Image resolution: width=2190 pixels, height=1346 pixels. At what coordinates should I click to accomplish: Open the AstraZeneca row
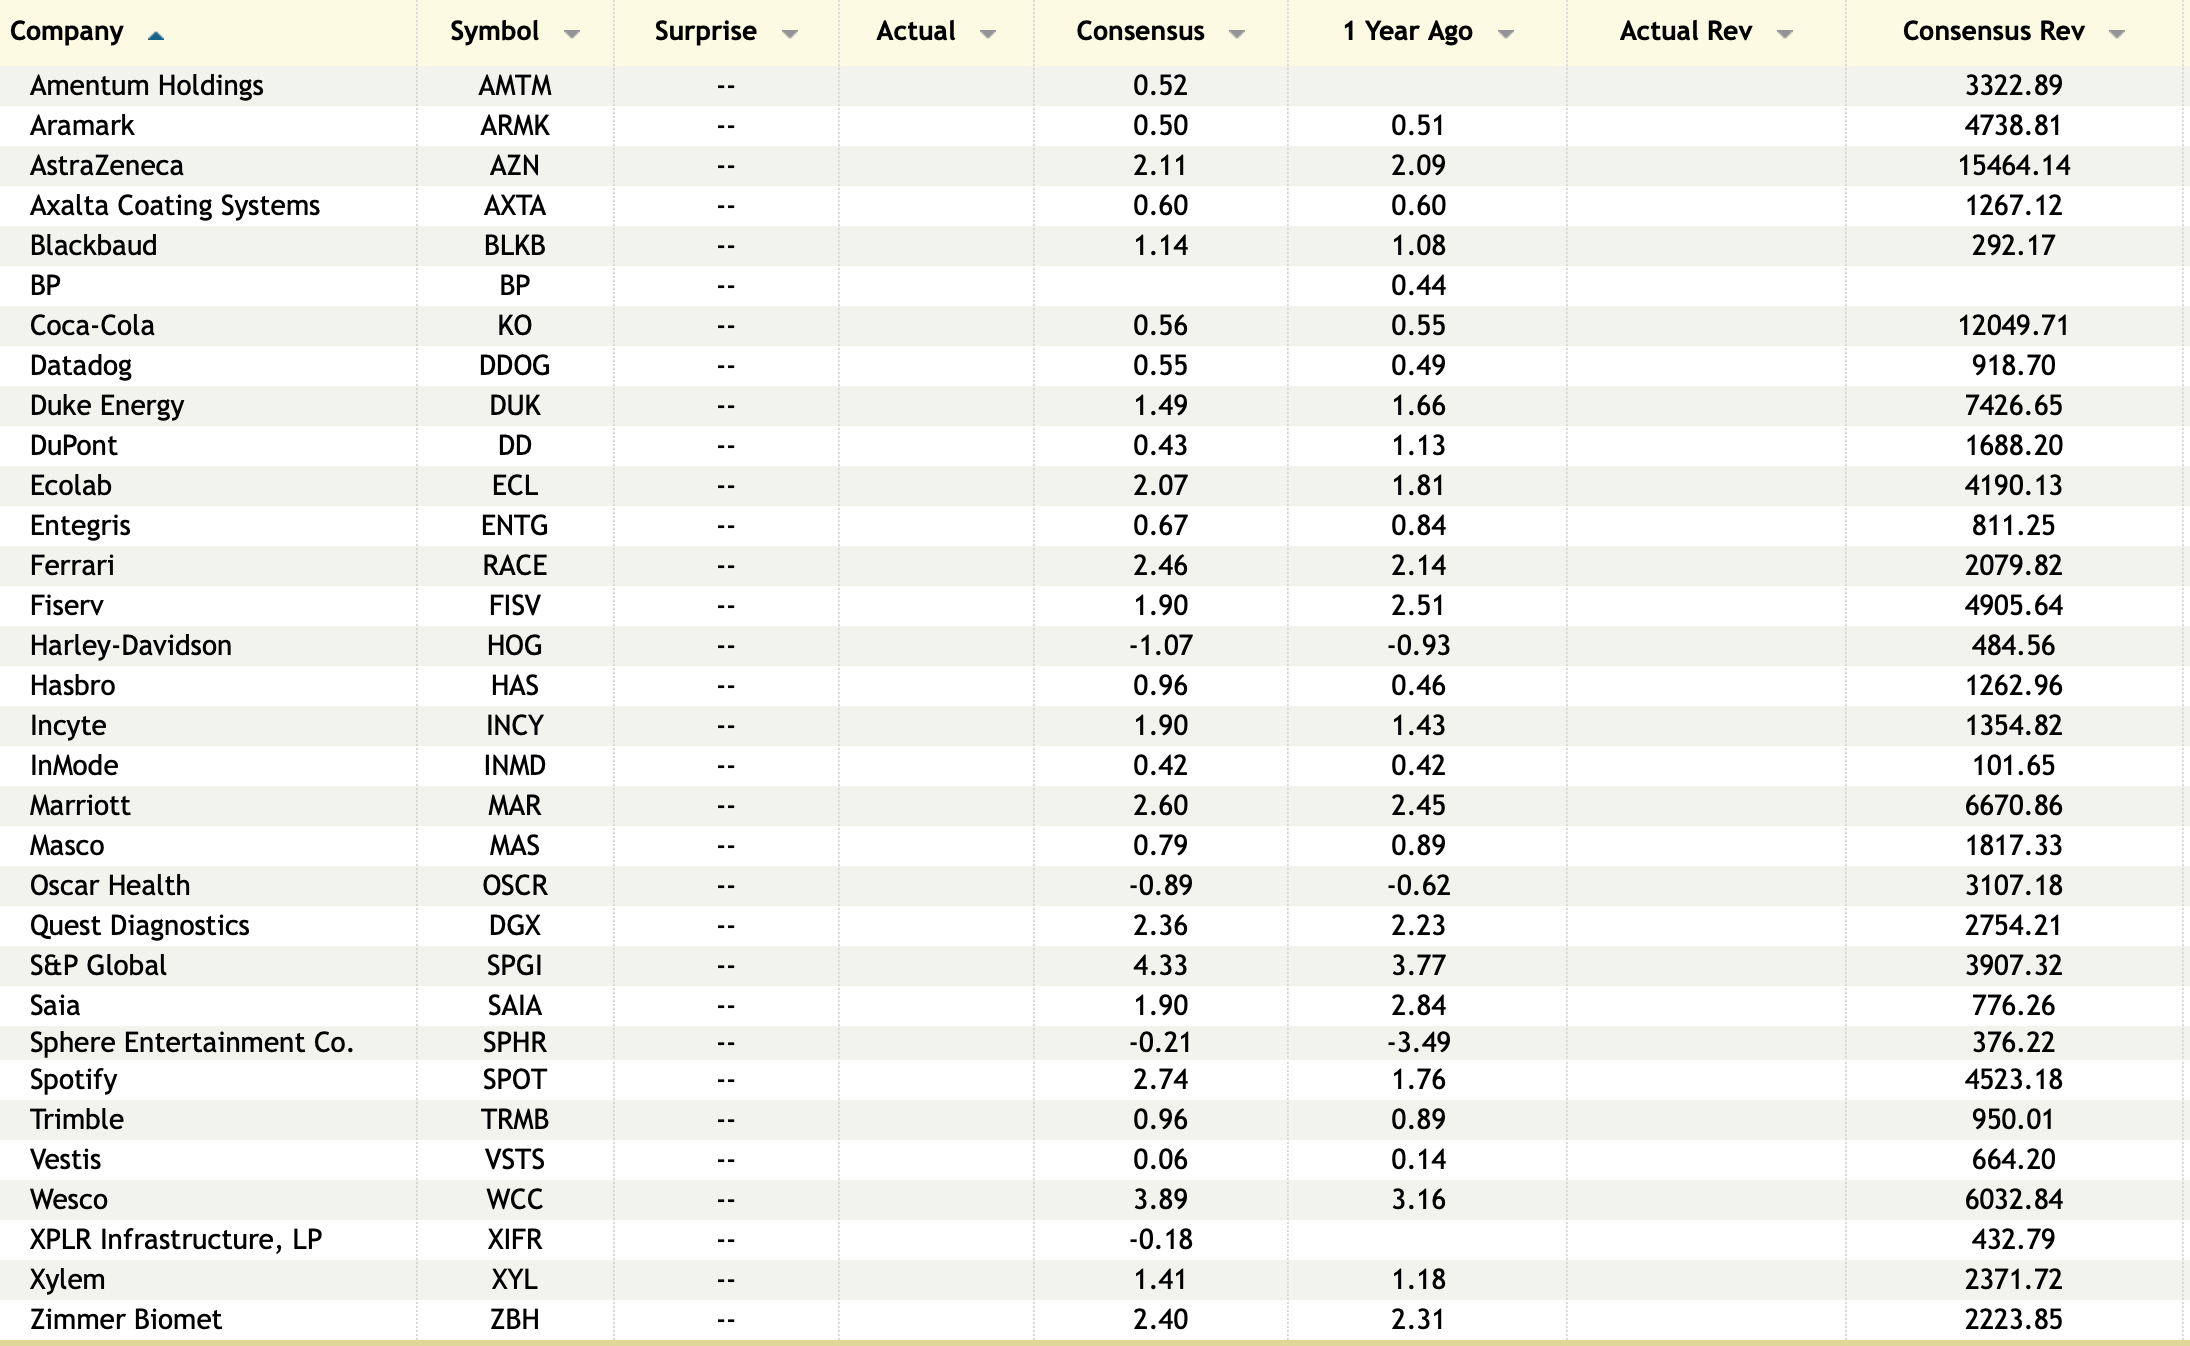click(x=107, y=166)
